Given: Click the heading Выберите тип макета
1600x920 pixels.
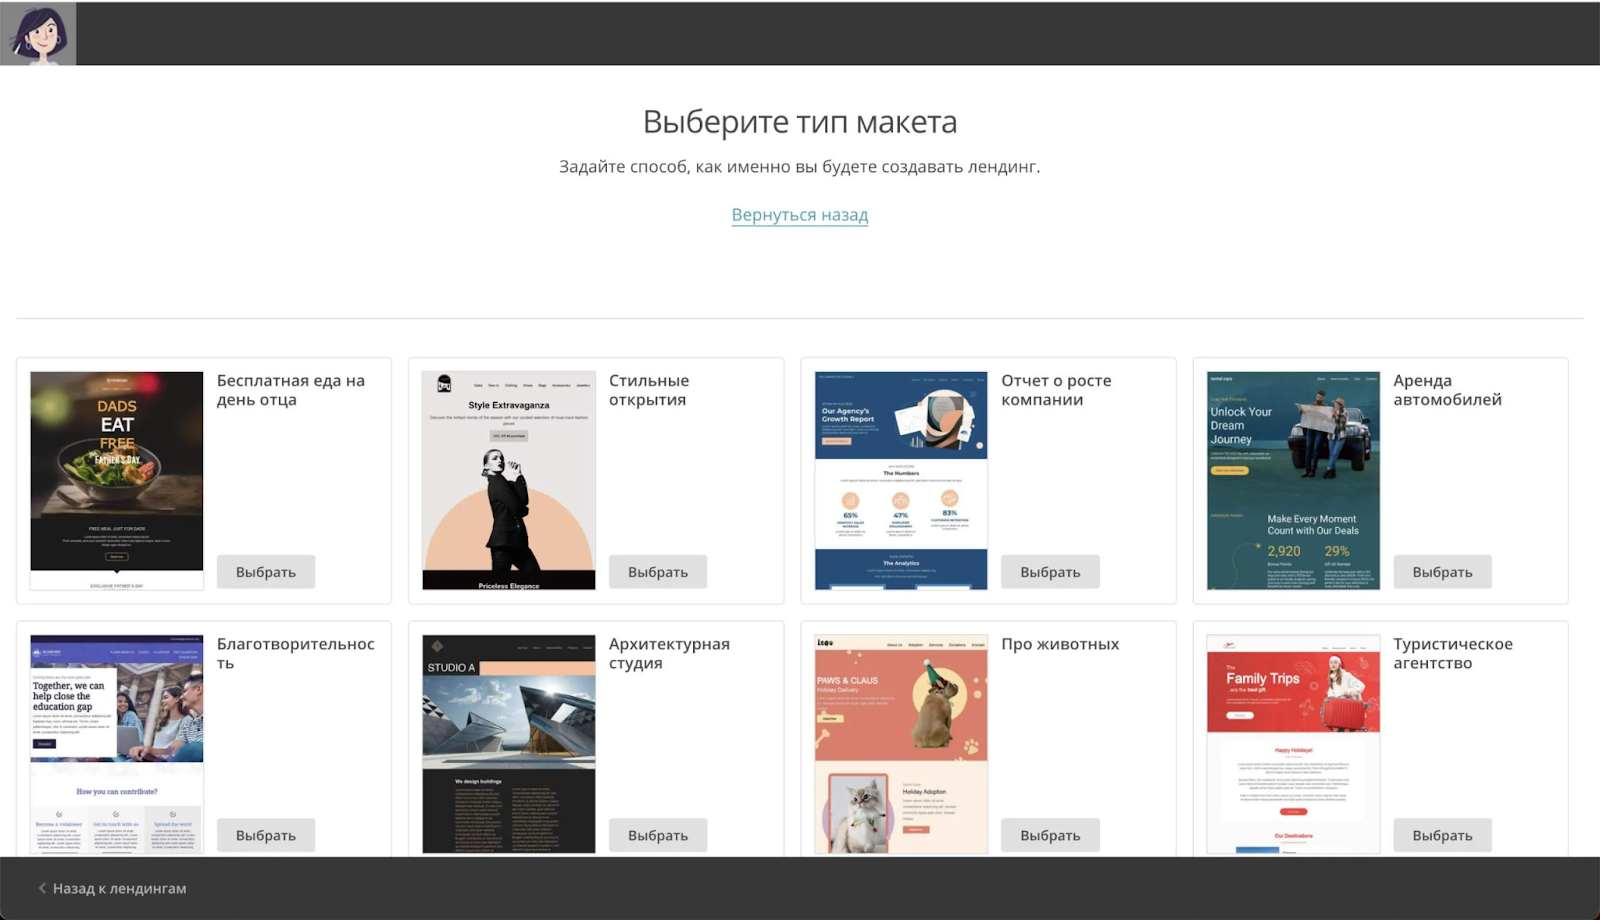Looking at the screenshot, I should click(x=800, y=122).
